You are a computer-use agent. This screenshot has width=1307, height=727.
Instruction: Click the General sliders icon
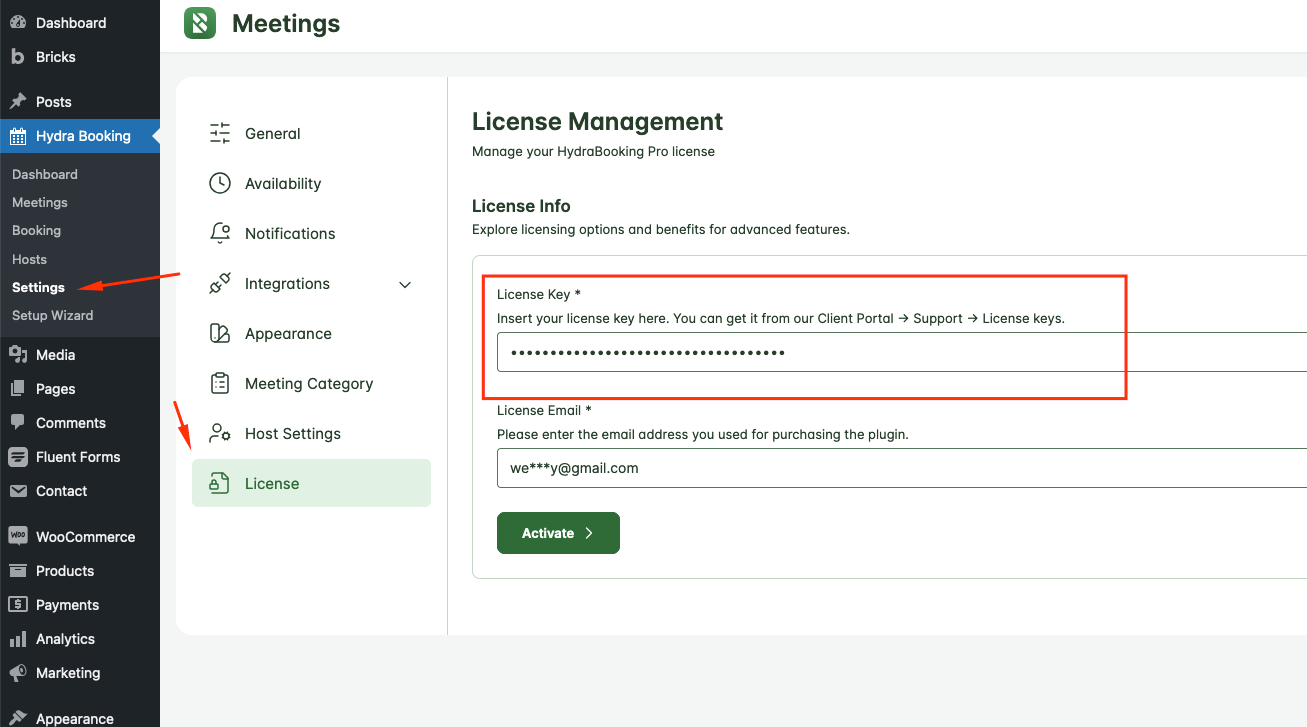(x=220, y=134)
